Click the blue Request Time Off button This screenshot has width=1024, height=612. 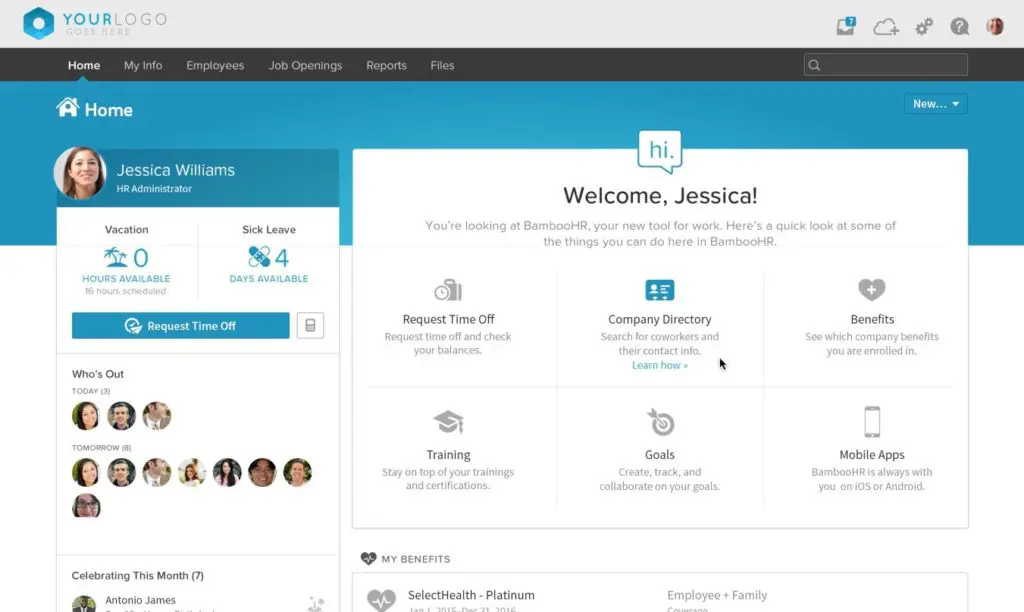(180, 325)
